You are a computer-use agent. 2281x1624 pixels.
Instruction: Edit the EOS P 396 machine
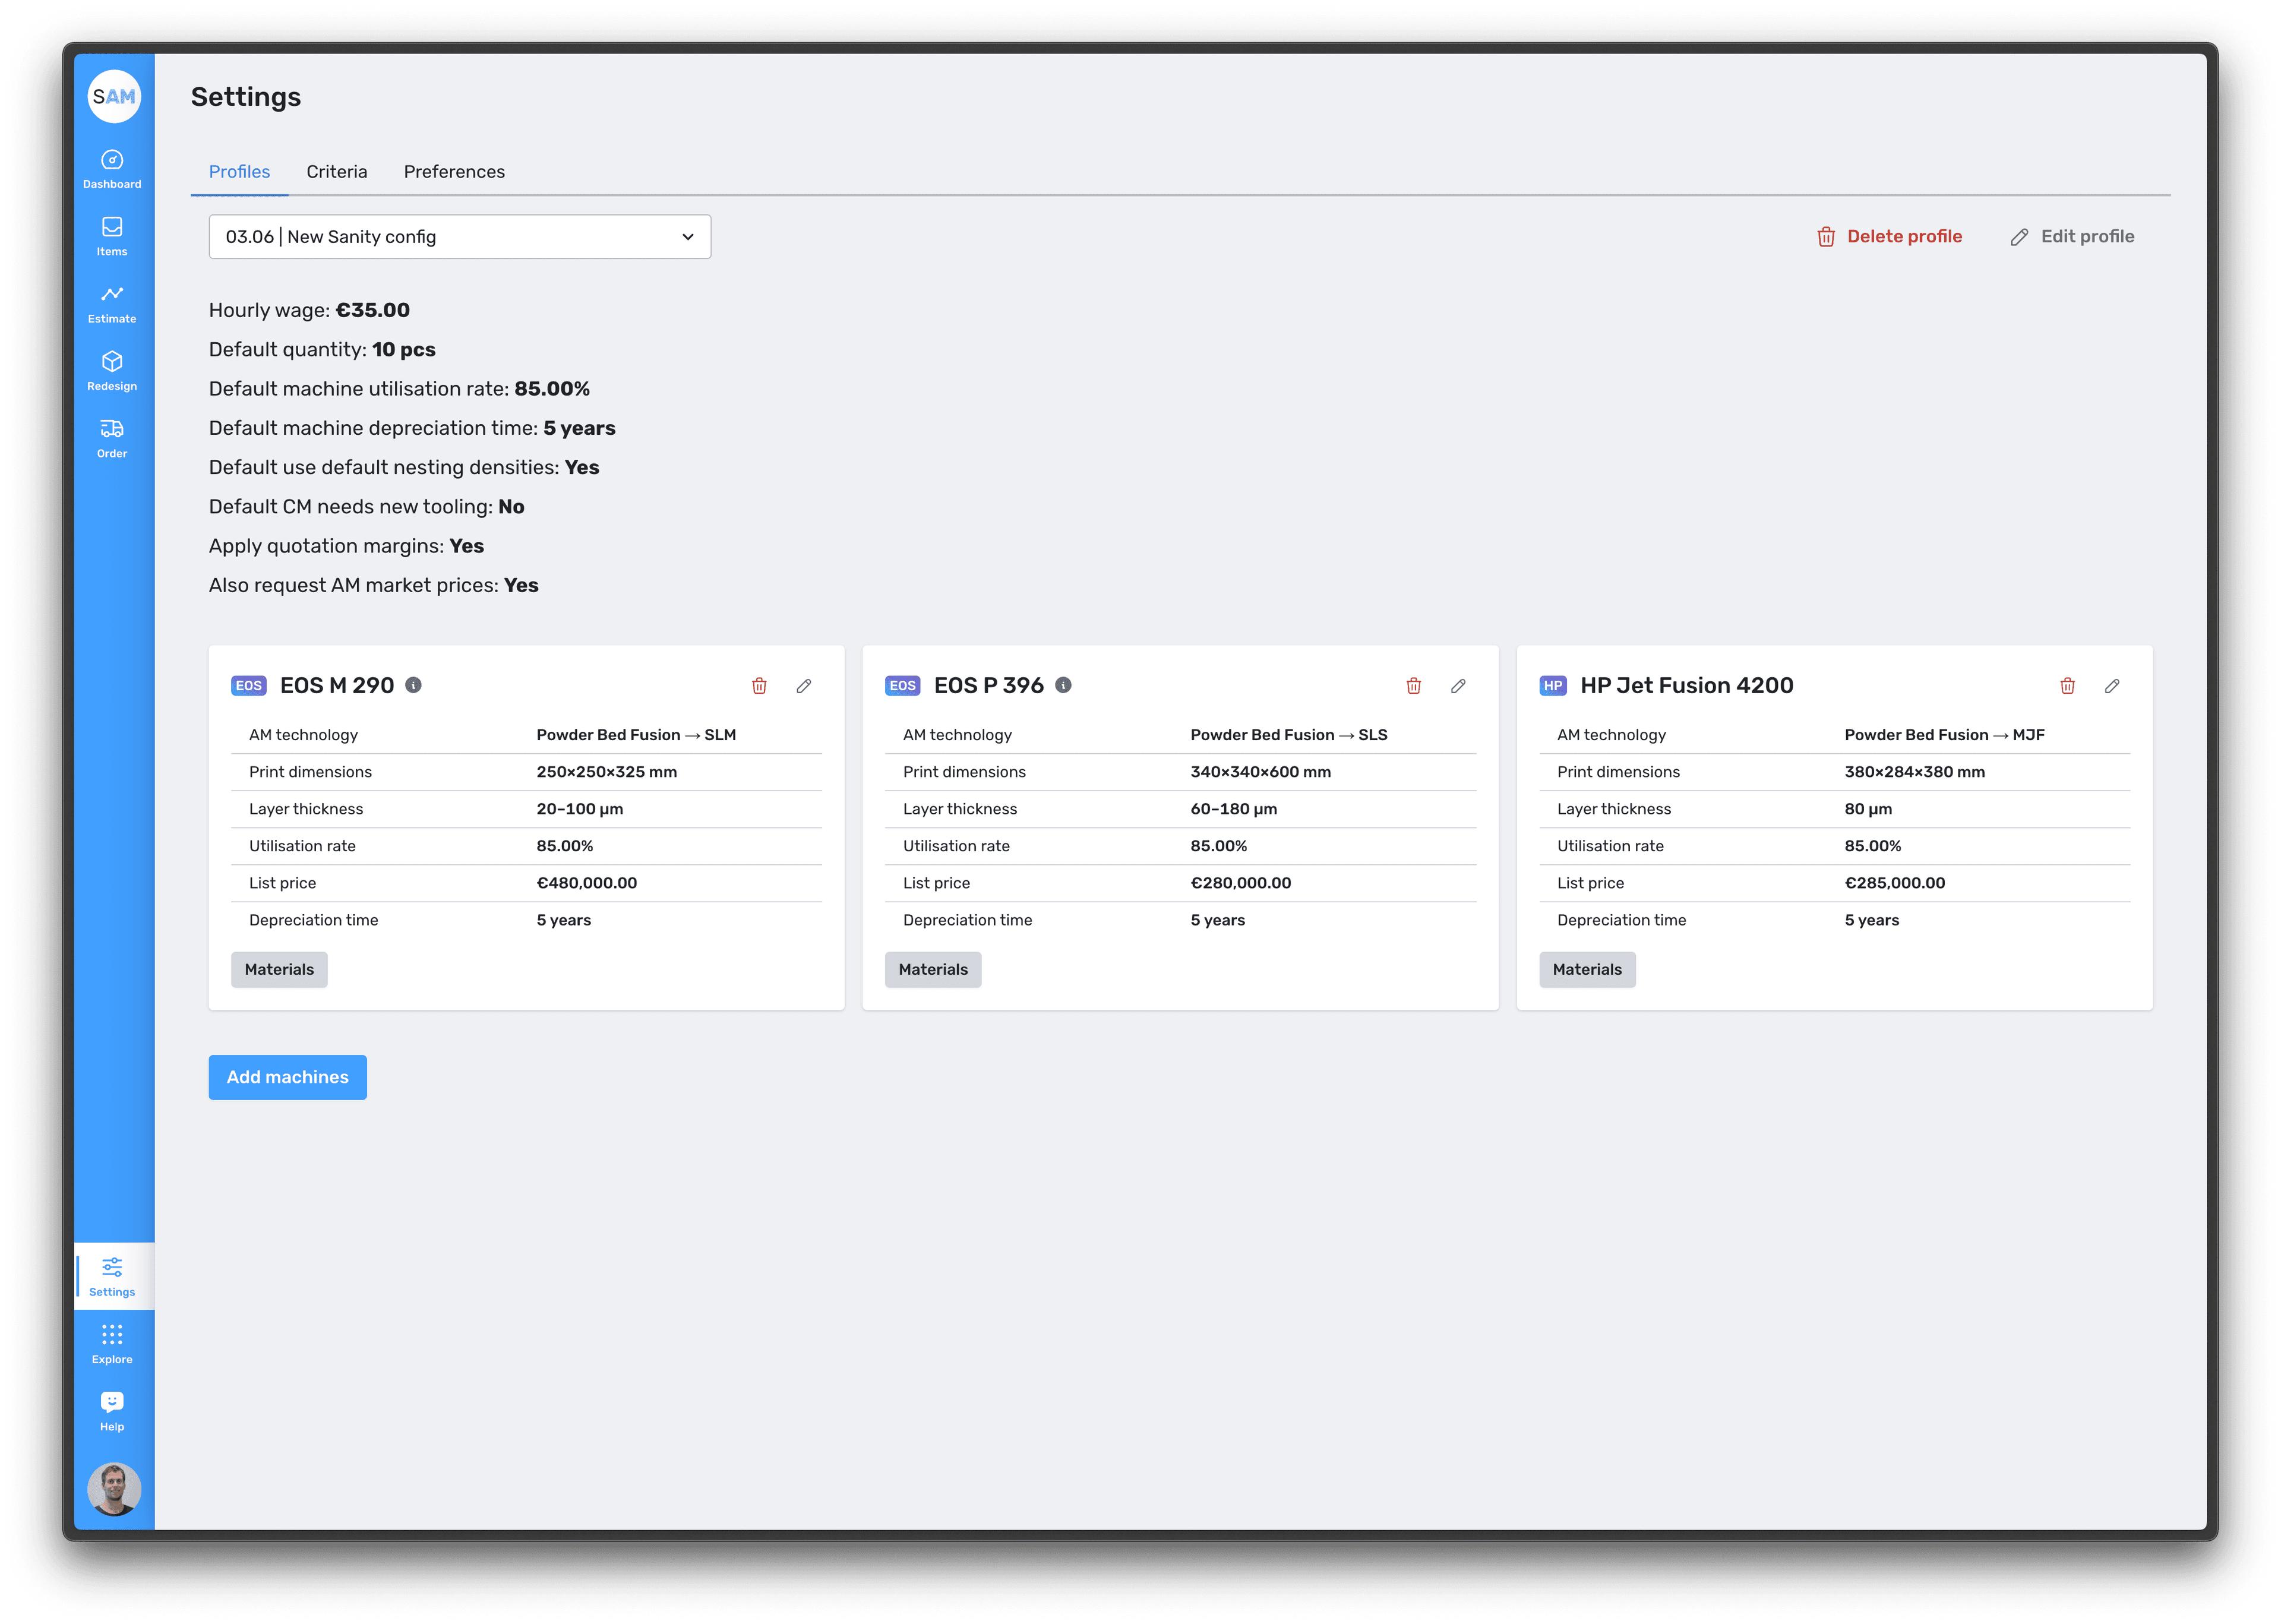click(x=1458, y=686)
